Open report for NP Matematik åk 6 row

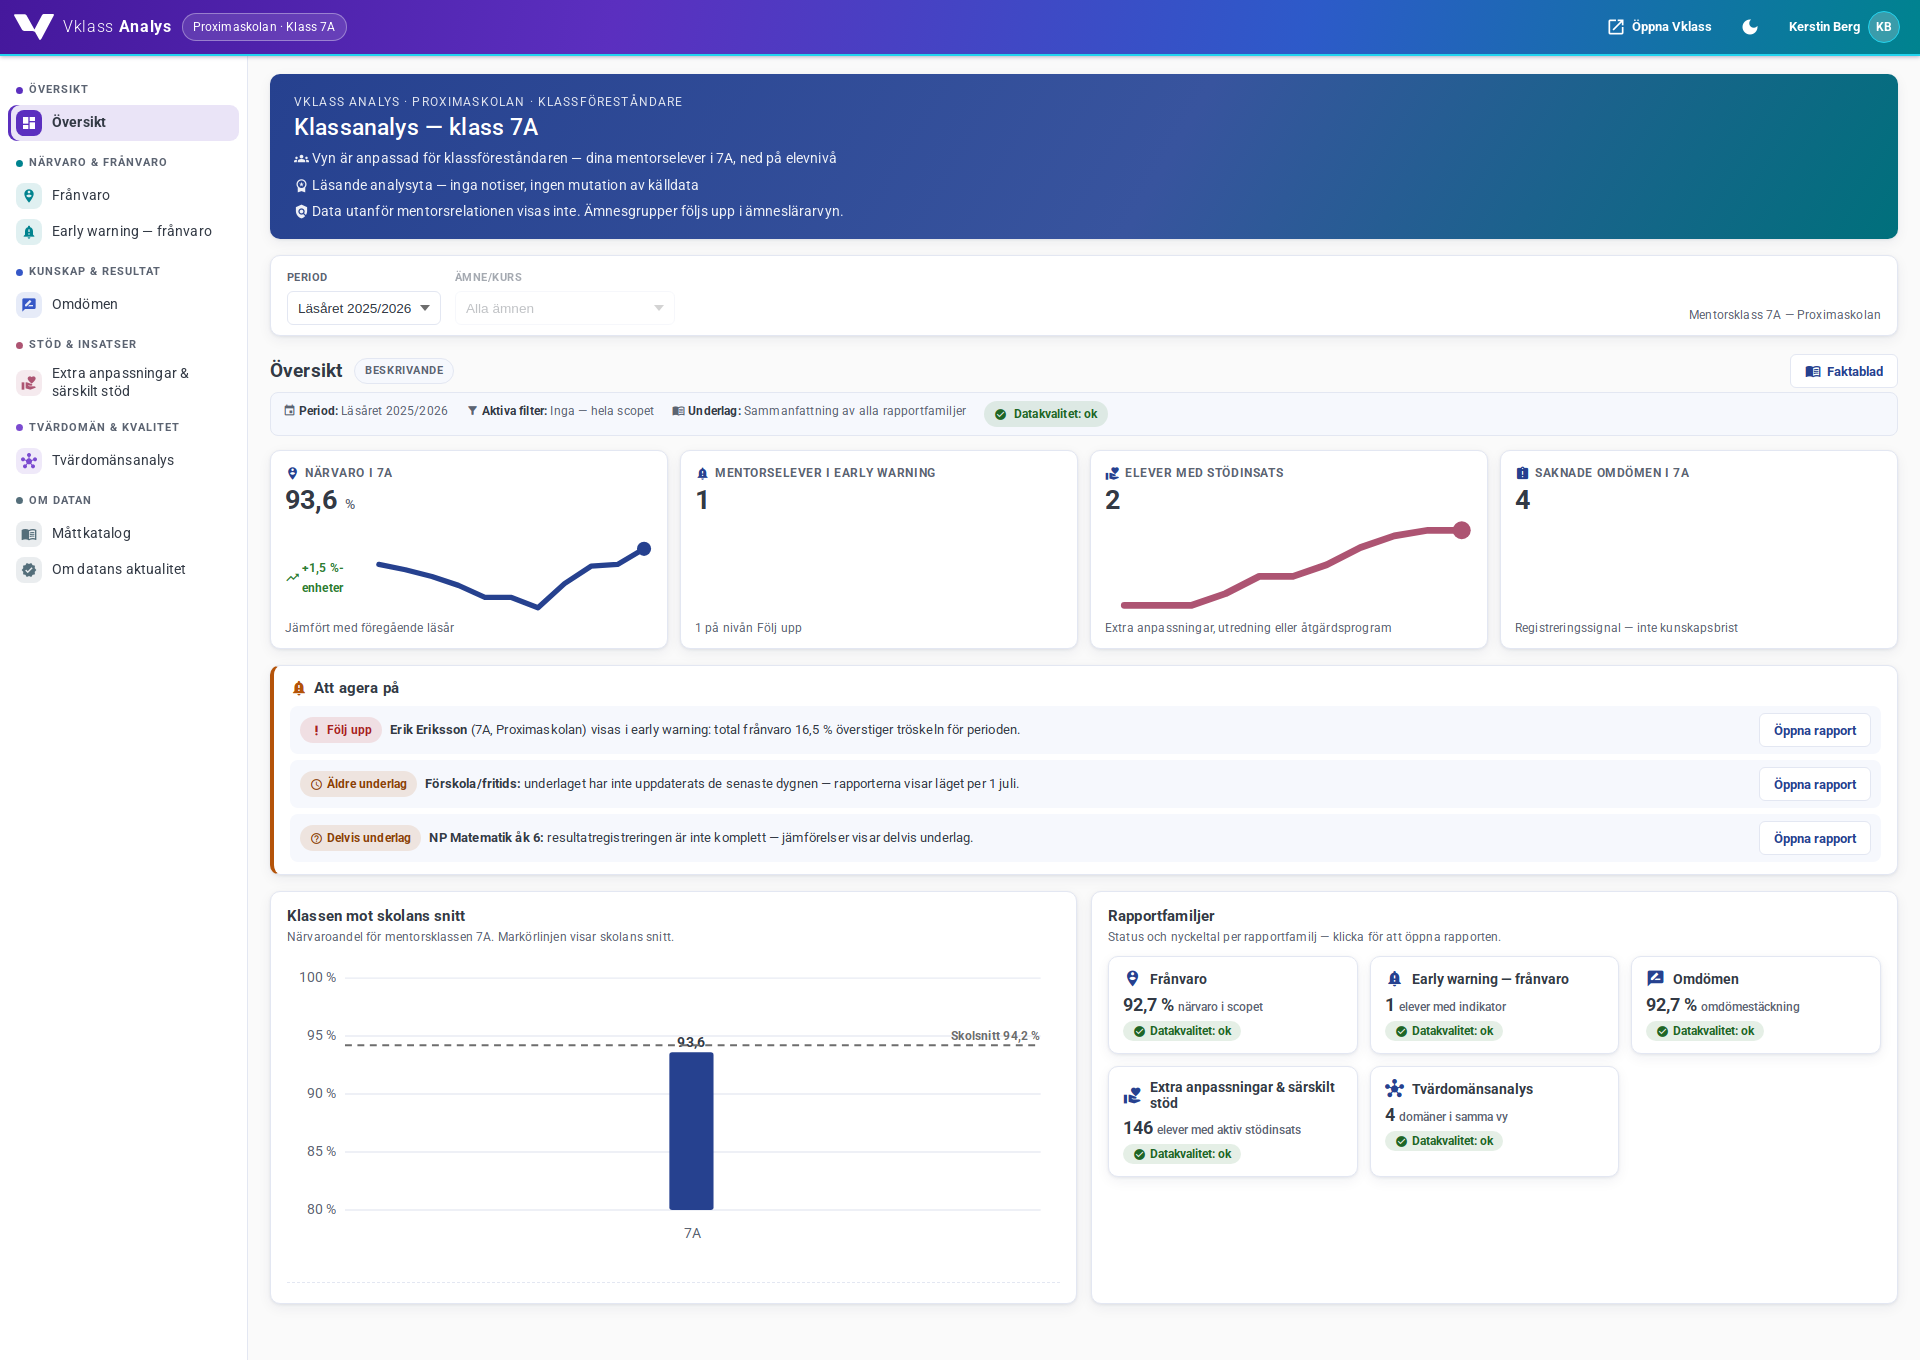coord(1814,839)
